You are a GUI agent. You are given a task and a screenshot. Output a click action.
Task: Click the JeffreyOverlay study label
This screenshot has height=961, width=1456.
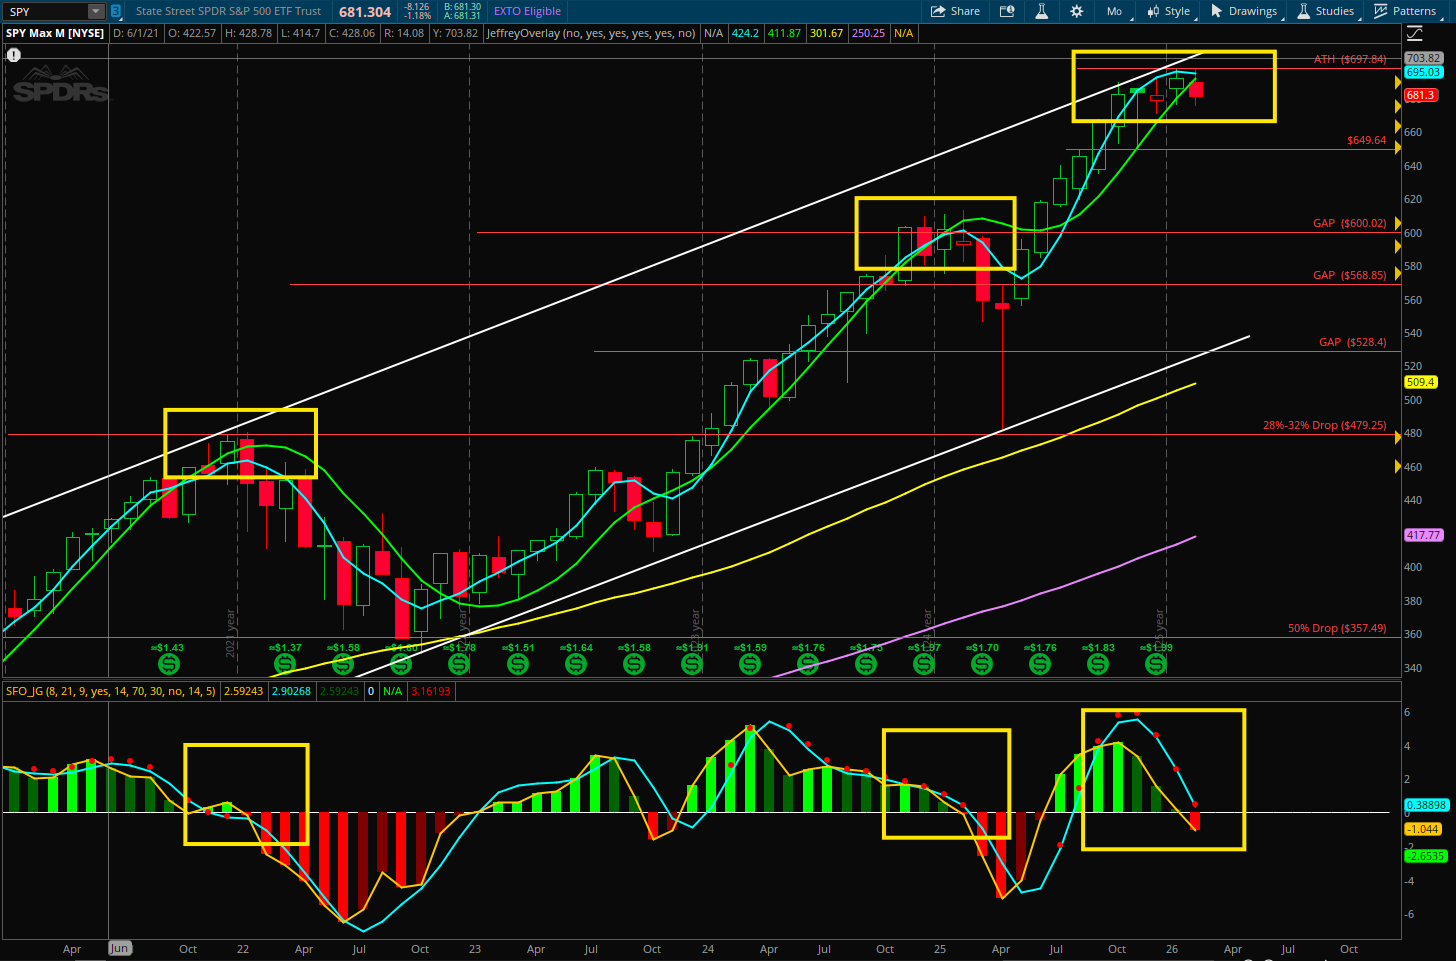tap(590, 33)
